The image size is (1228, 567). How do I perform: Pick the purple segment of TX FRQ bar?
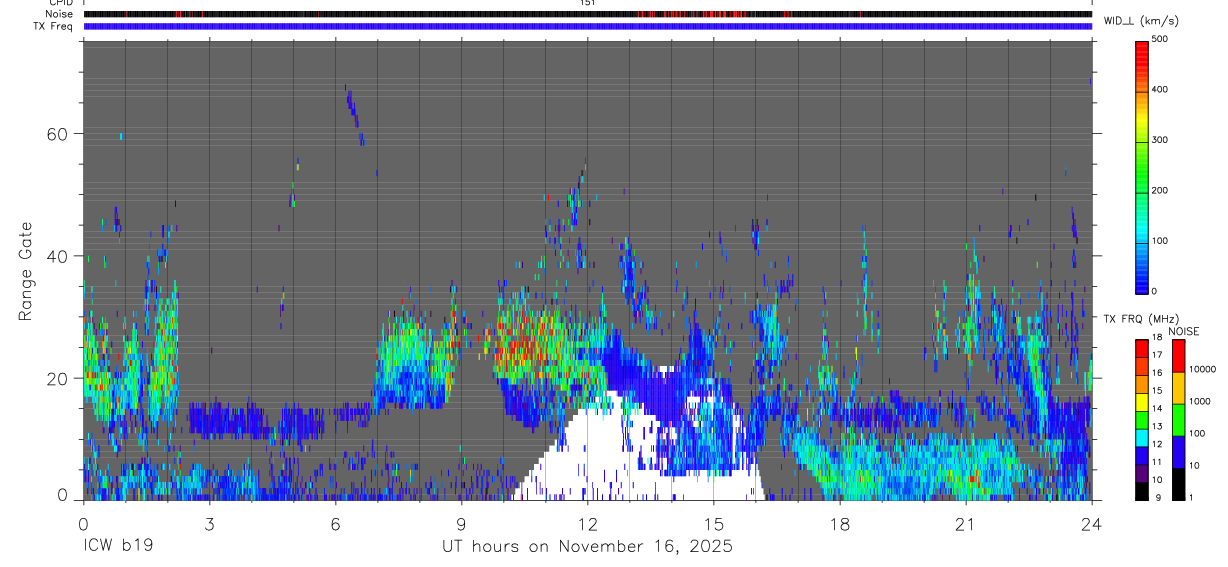pos(1142,472)
